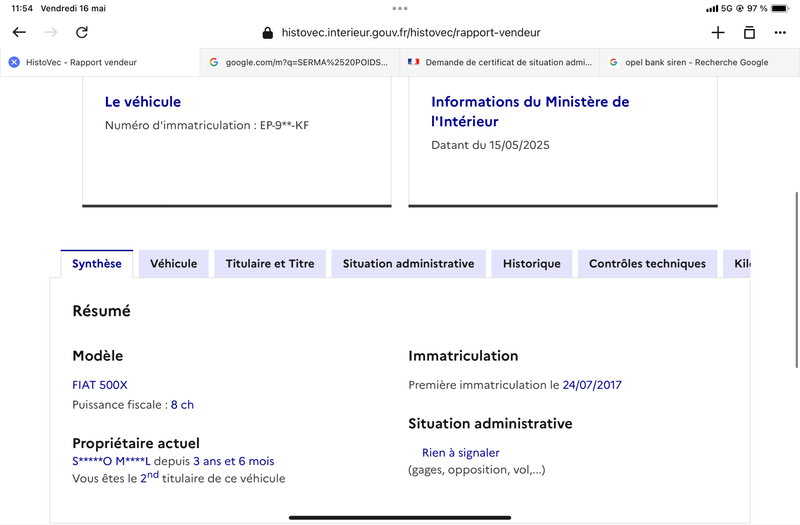Screen dimensions: 800x525
Task: Click the 24/07/2017 registration date
Action: 592,385
